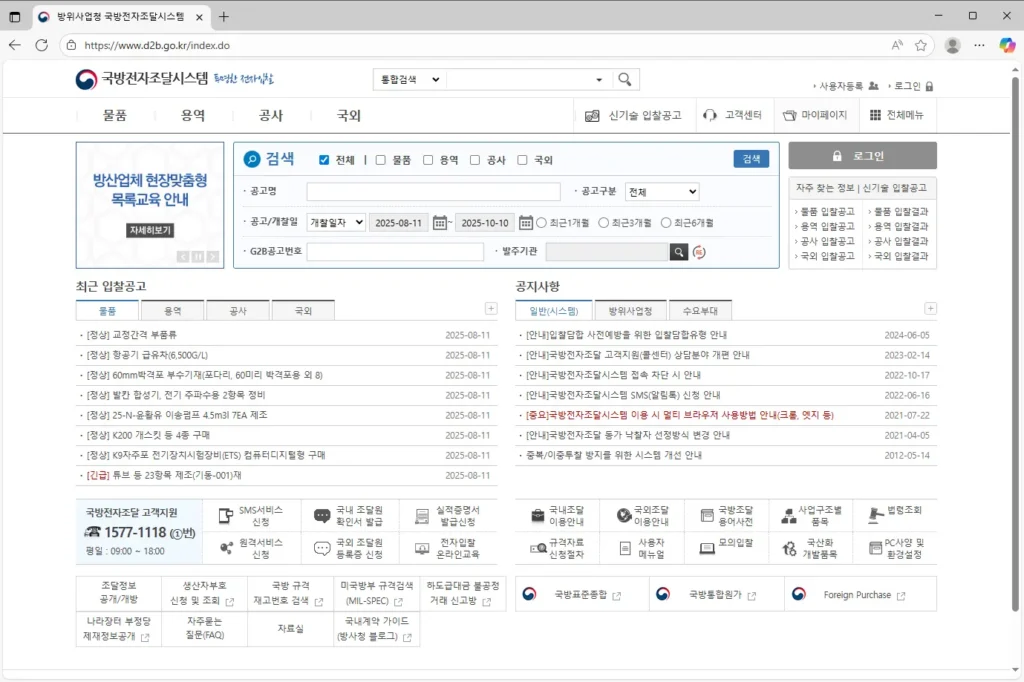
Task: Select the 최근3개월 radio button
Action: tap(603, 223)
